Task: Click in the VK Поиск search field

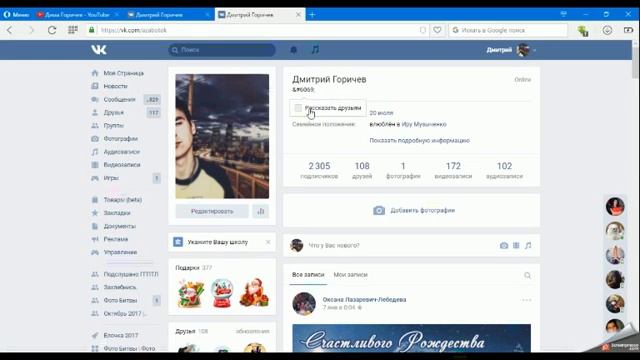Action: click(x=222, y=50)
